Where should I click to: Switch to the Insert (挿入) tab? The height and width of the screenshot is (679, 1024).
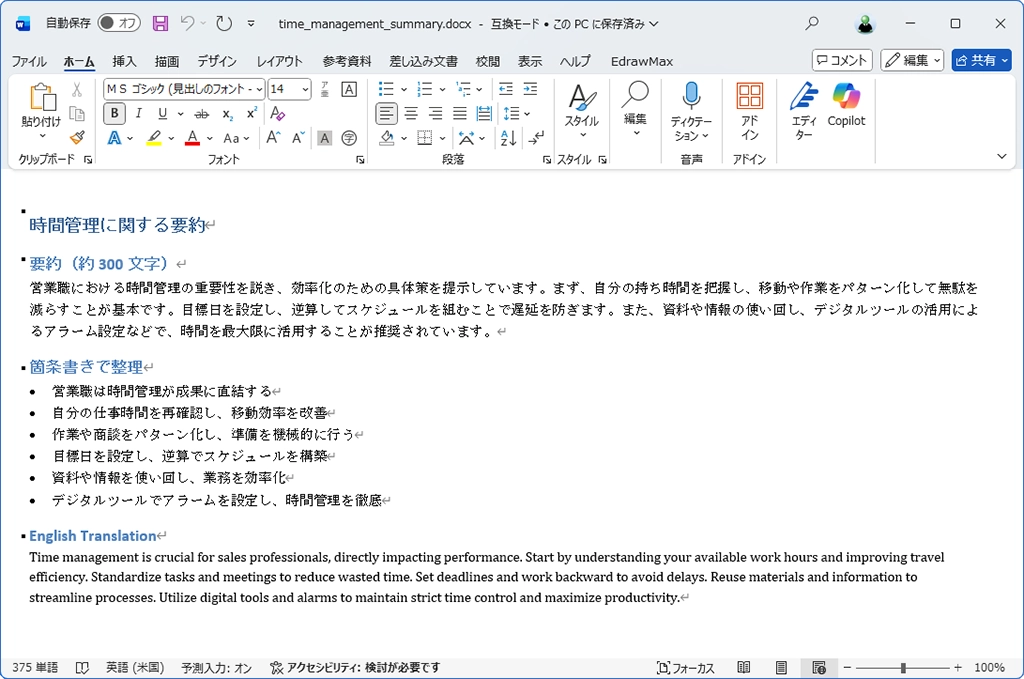(125, 61)
